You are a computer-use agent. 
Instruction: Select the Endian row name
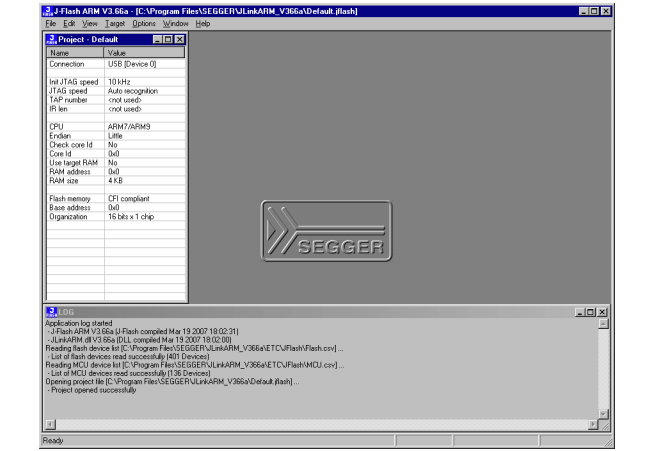click(x=60, y=136)
